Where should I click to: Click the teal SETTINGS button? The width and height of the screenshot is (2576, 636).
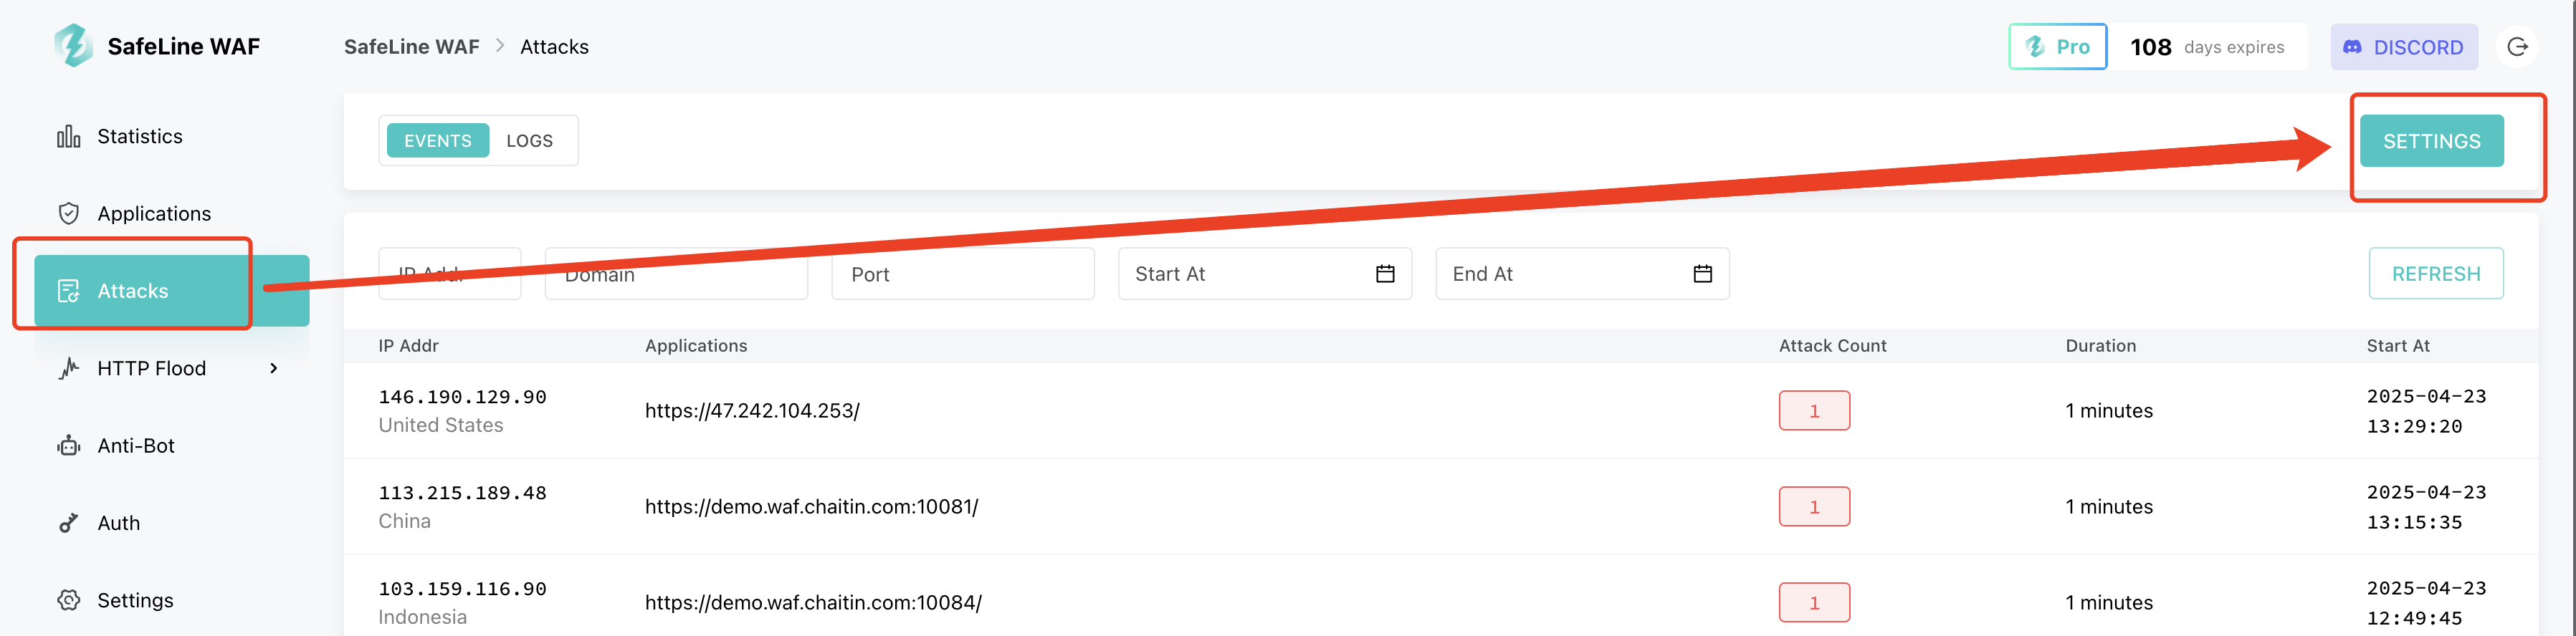click(x=2431, y=141)
